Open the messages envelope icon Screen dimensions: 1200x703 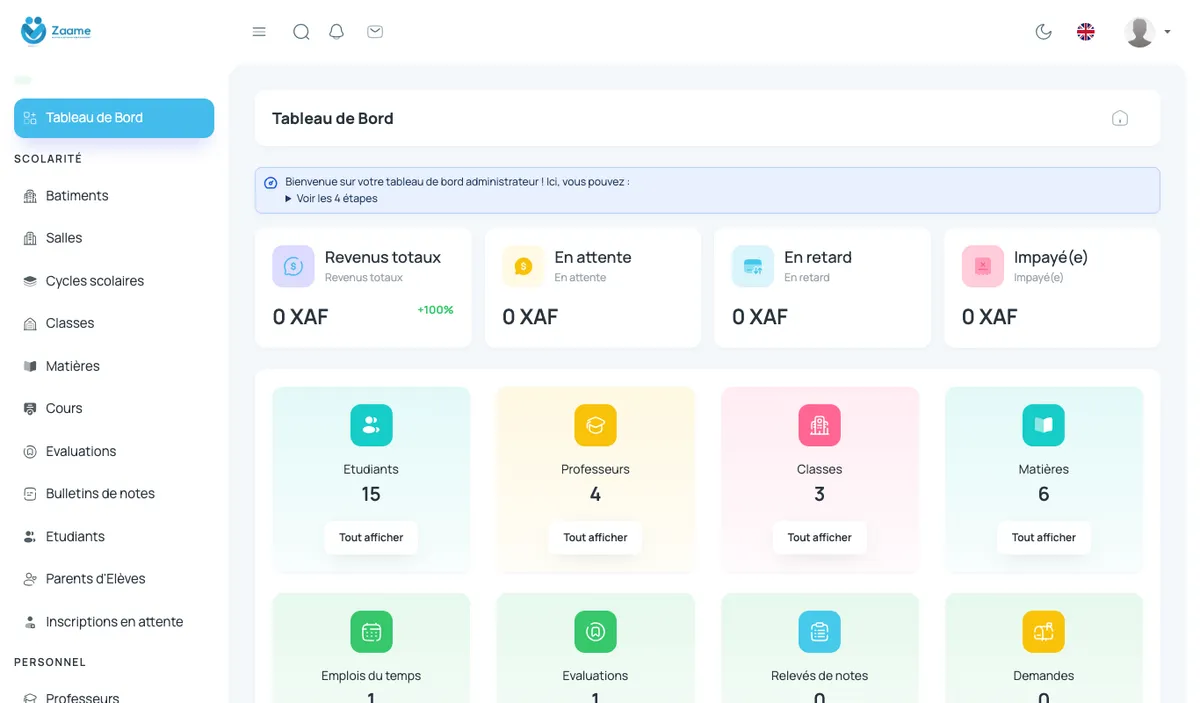[375, 32]
